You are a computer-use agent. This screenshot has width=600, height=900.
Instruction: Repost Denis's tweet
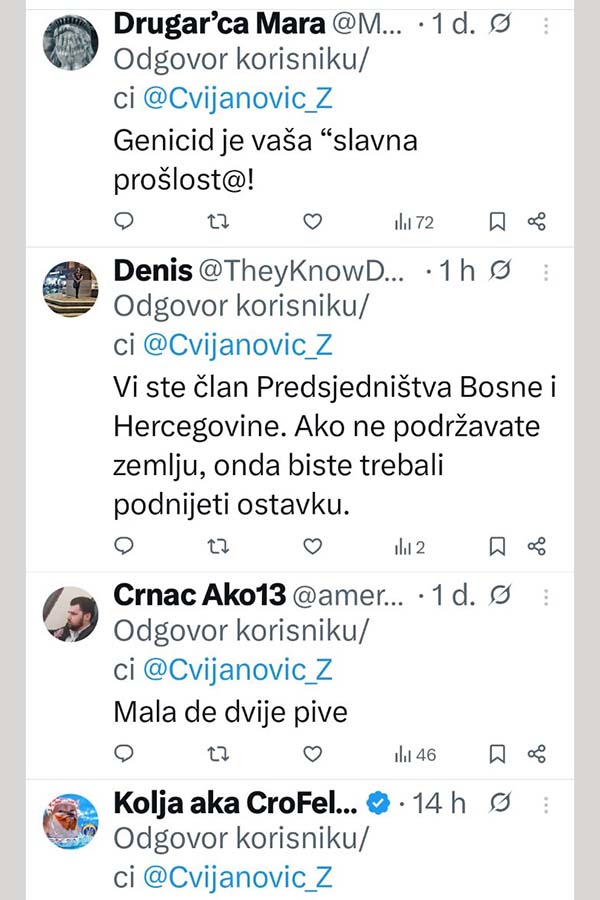tap(217, 546)
